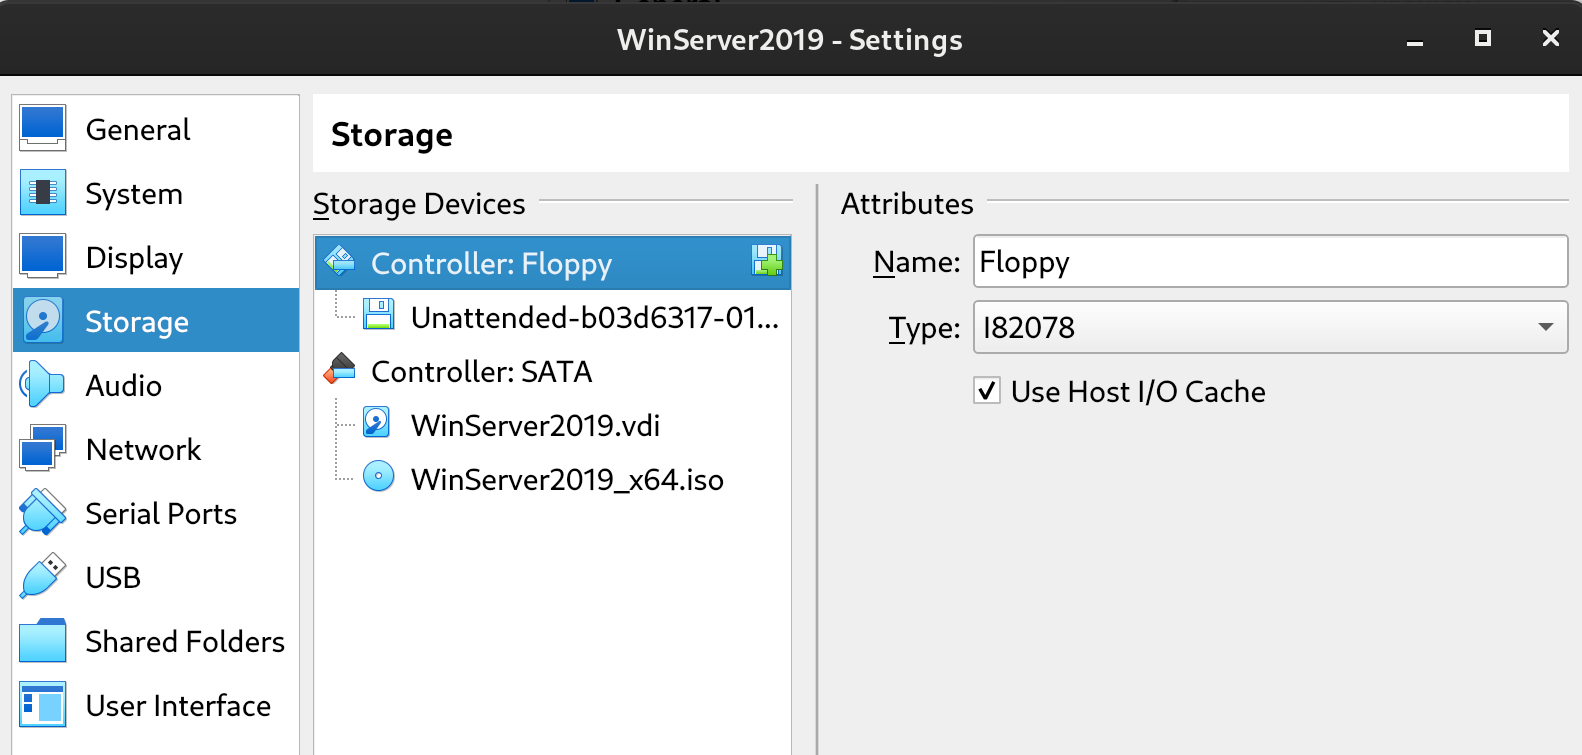Click the controller Name text field
Image resolution: width=1582 pixels, height=755 pixels.
(1270, 262)
